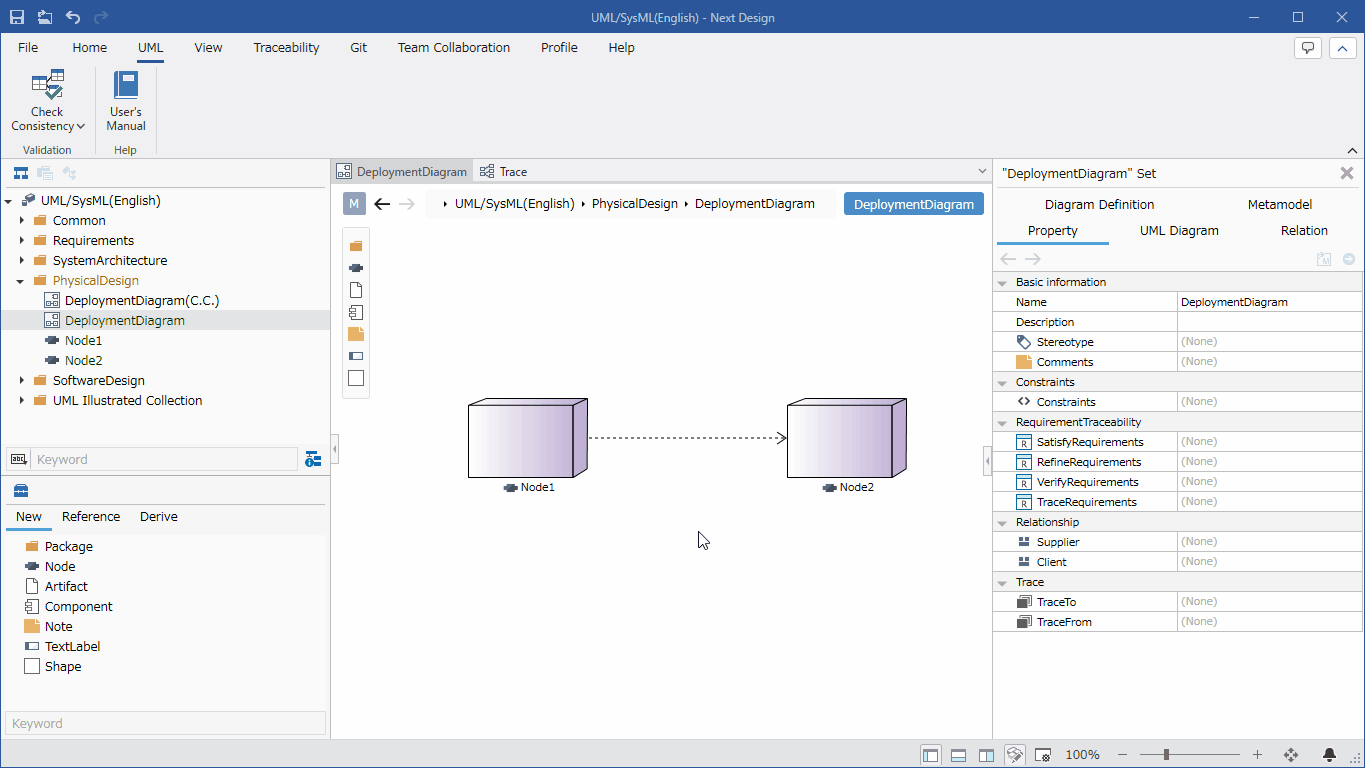Open the Relation inspector tab

click(1304, 230)
